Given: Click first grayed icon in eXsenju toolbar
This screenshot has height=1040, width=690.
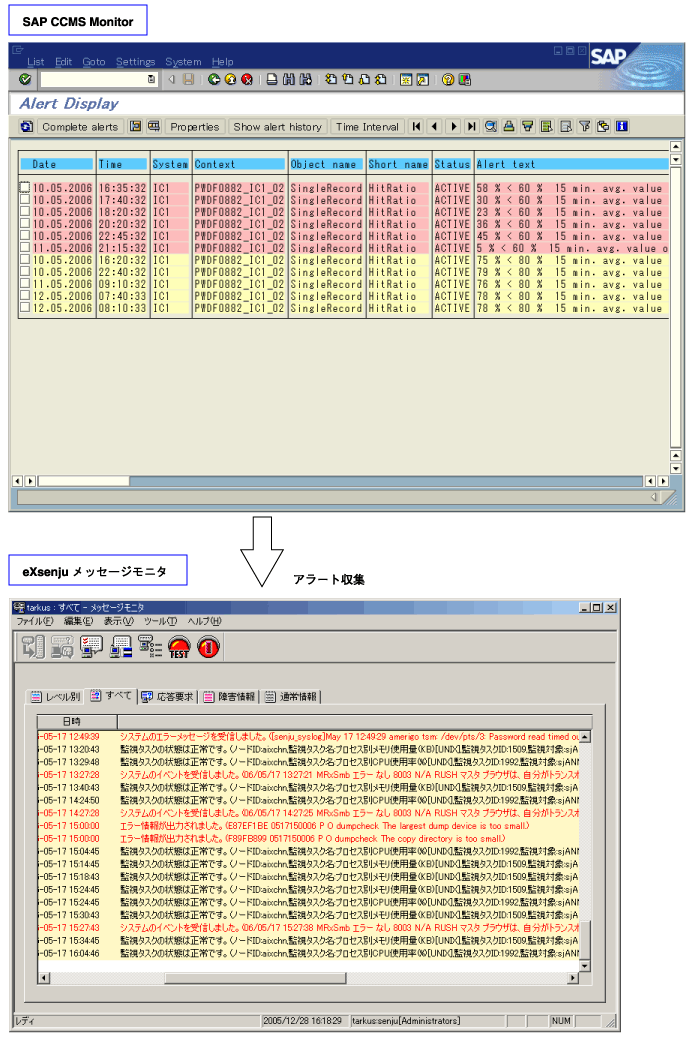Looking at the screenshot, I should pos(33,647).
